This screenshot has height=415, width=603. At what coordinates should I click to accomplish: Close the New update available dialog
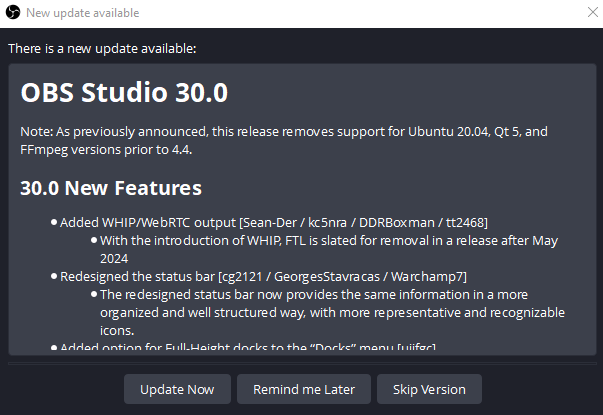tap(593, 12)
